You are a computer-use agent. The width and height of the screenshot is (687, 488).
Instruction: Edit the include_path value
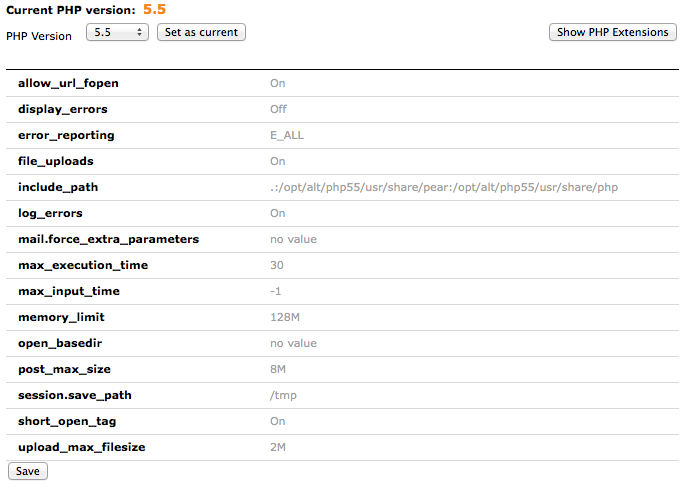[444, 187]
